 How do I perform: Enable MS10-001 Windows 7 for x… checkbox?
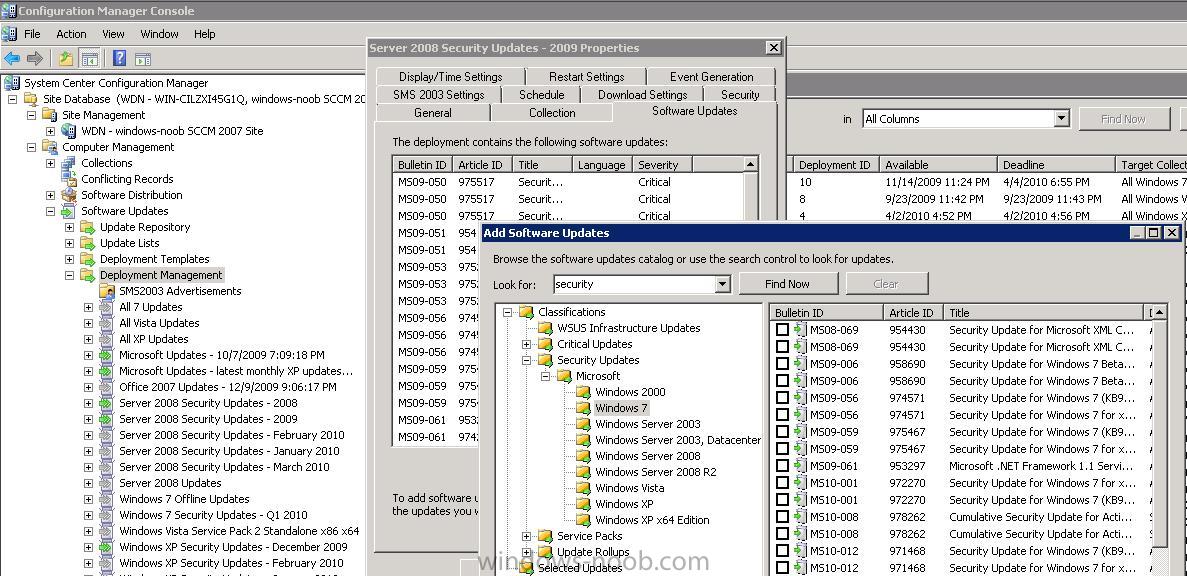[782, 483]
